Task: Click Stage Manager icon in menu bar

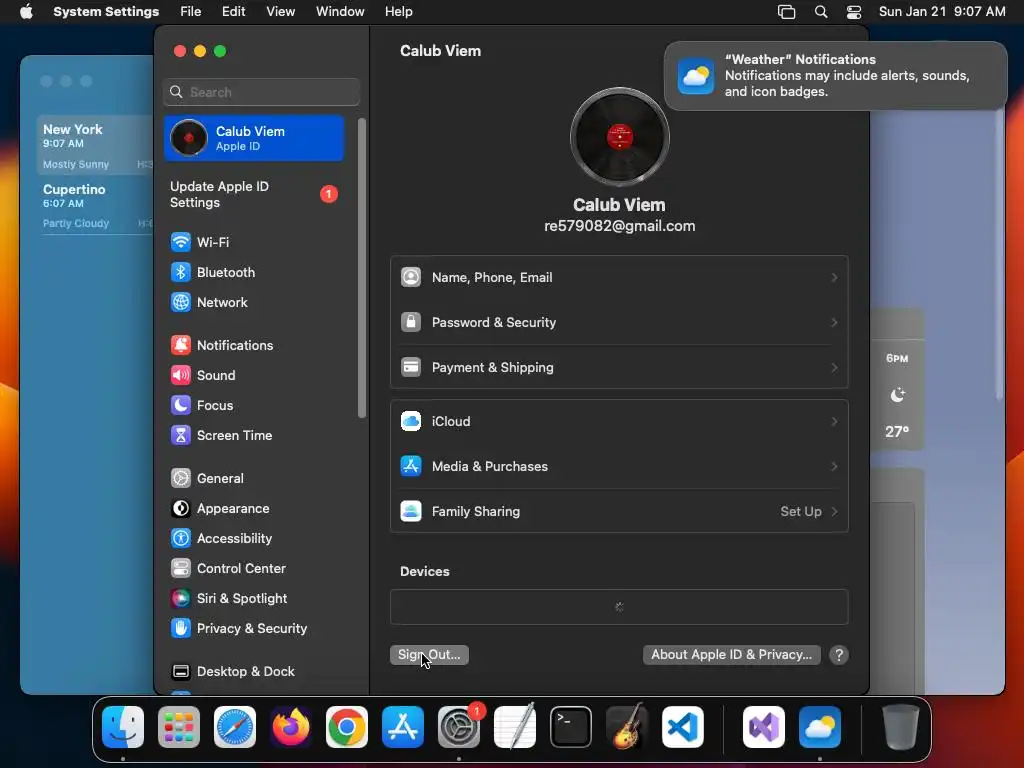Action: [786, 12]
